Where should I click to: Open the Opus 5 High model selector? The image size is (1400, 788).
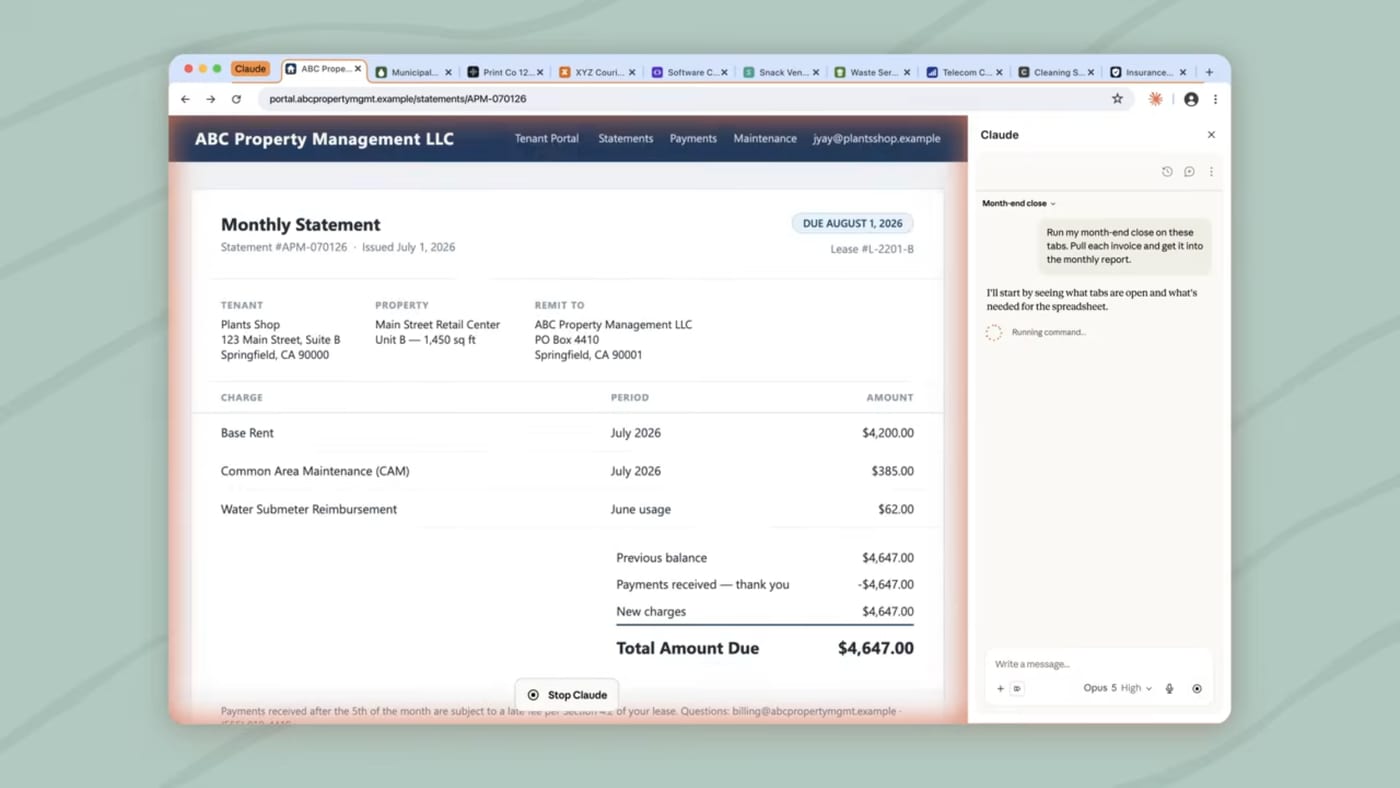(x=1117, y=688)
